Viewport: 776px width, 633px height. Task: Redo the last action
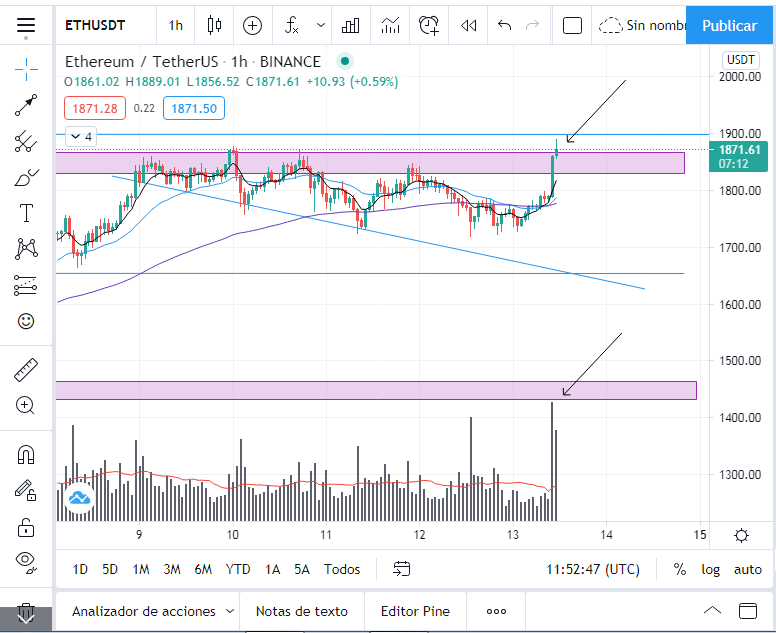pyautogui.click(x=533, y=25)
